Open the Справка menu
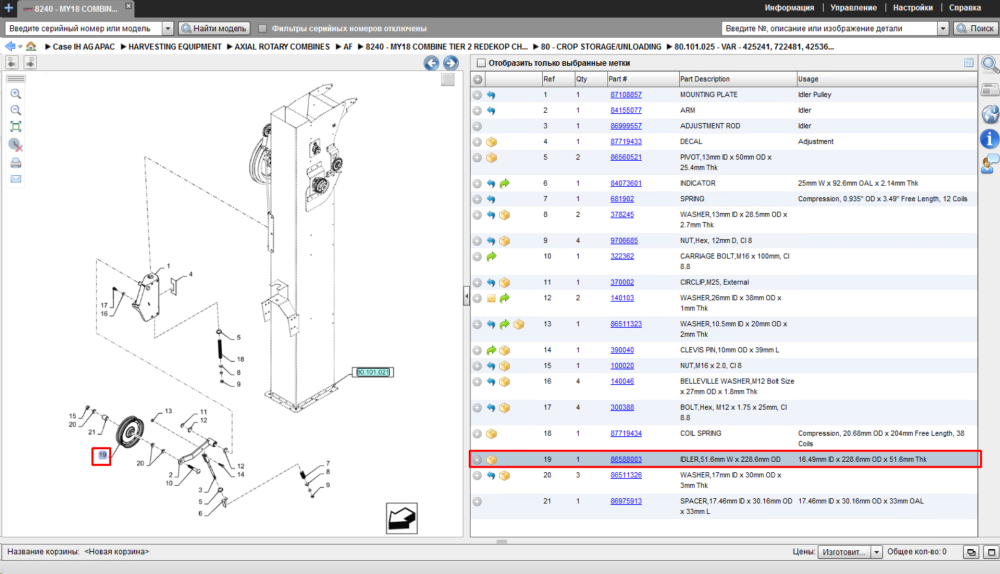The width and height of the screenshot is (1000, 574). [x=965, y=8]
